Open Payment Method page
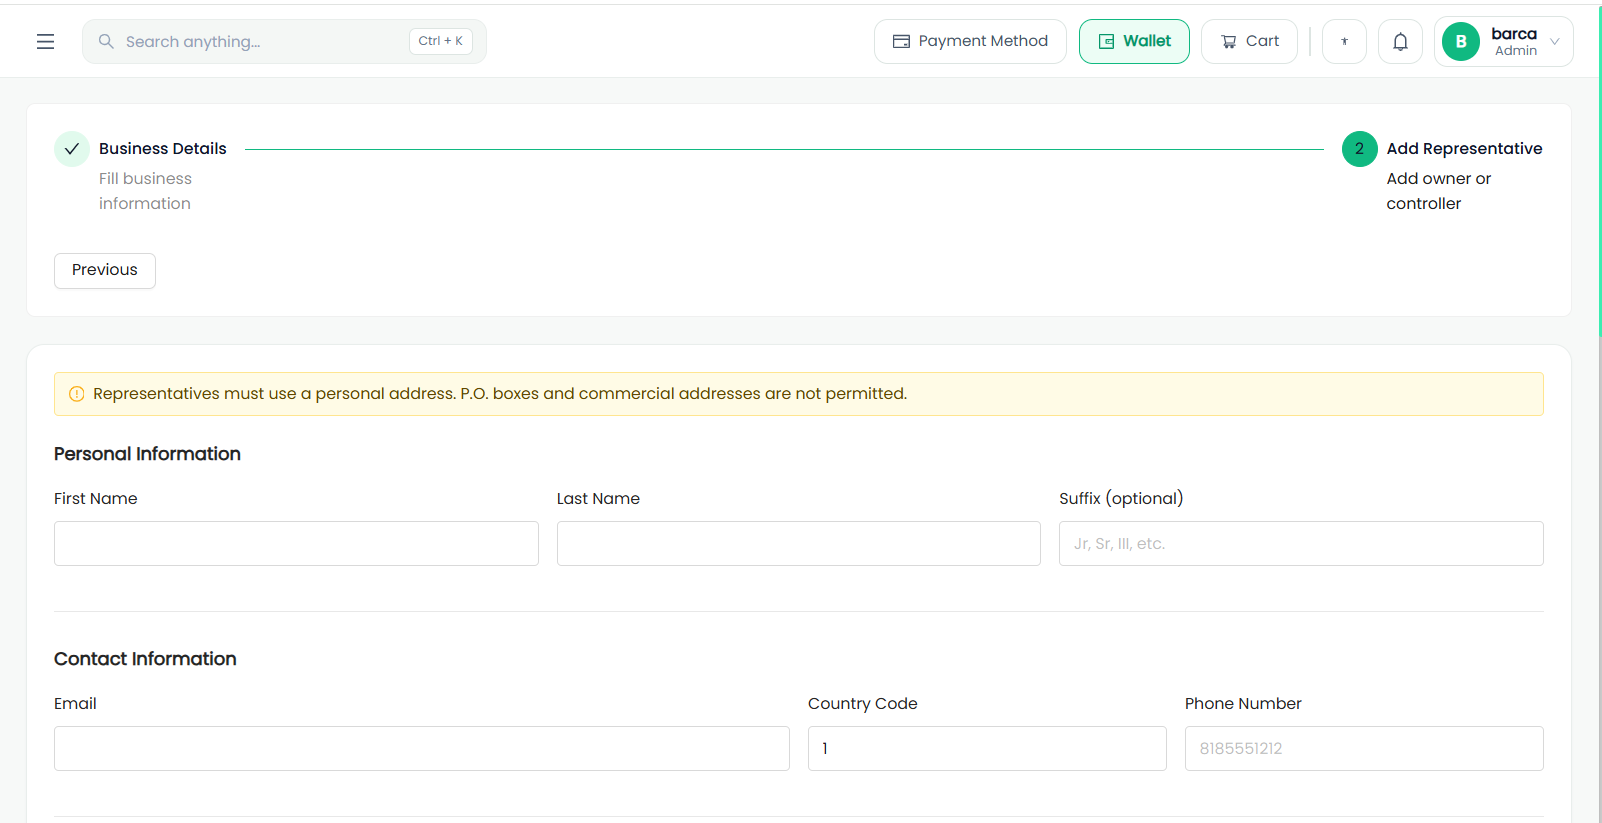 [970, 42]
